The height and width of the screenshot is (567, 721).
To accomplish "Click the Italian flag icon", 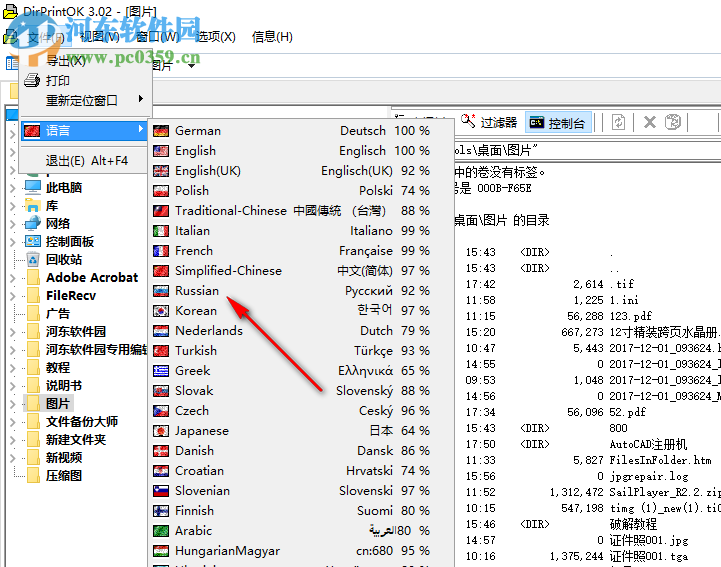I will [x=161, y=231].
